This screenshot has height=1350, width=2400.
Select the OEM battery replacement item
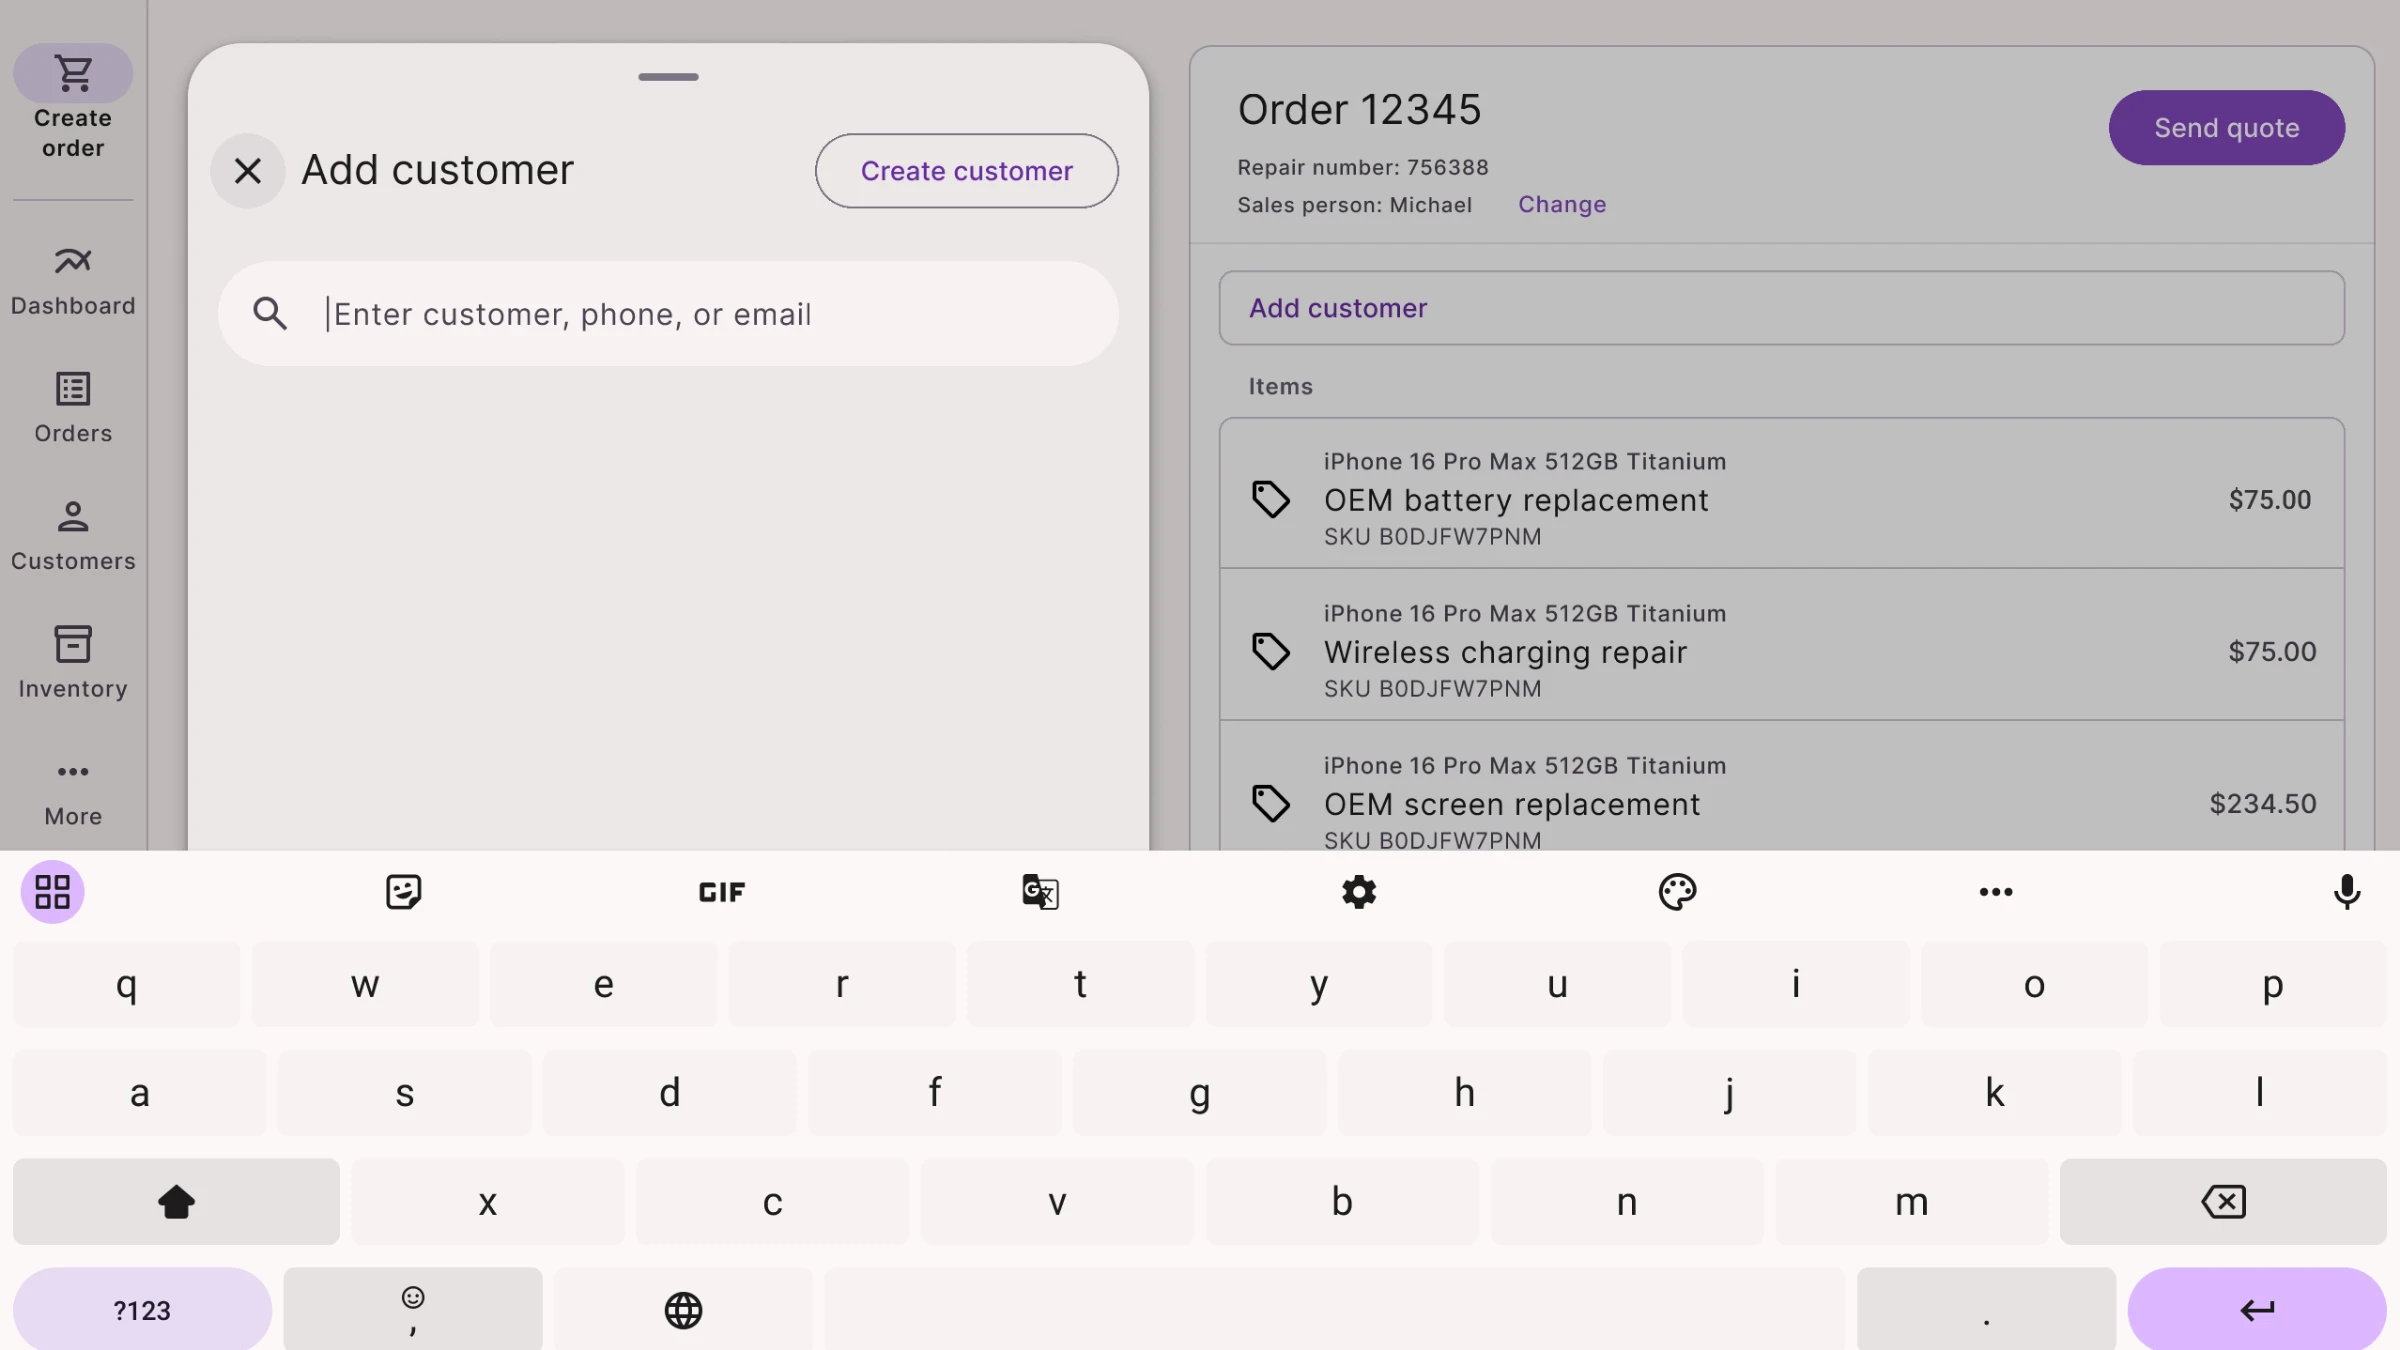(x=1781, y=494)
